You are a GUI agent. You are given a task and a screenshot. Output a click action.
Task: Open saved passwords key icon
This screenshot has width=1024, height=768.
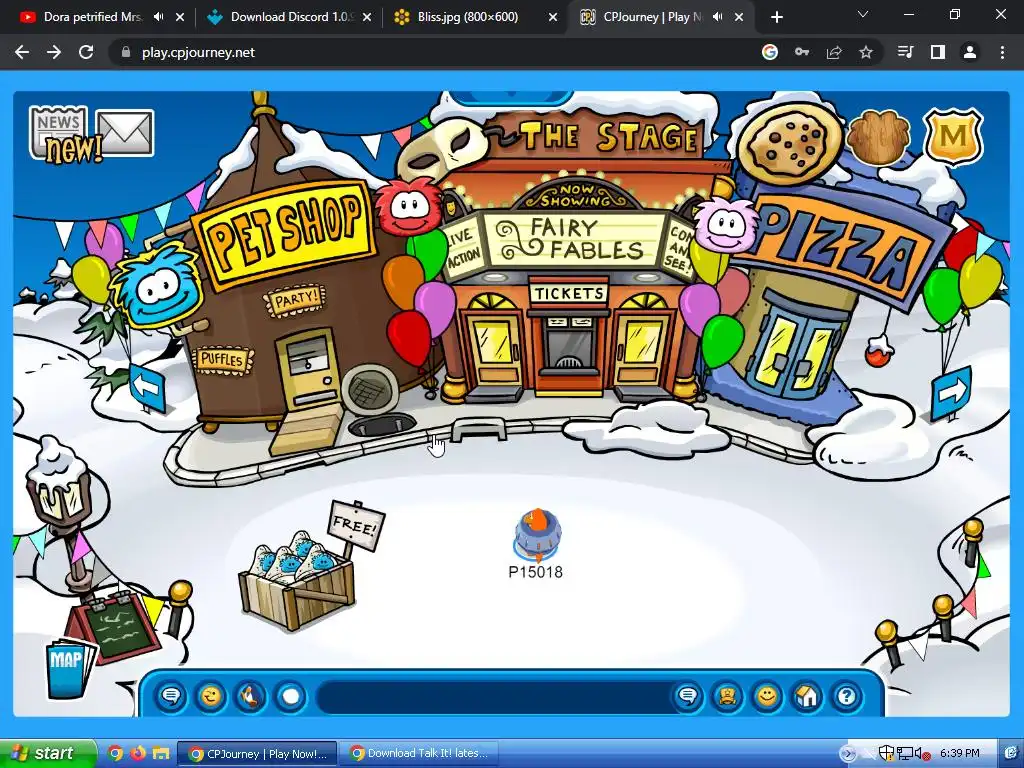point(802,52)
